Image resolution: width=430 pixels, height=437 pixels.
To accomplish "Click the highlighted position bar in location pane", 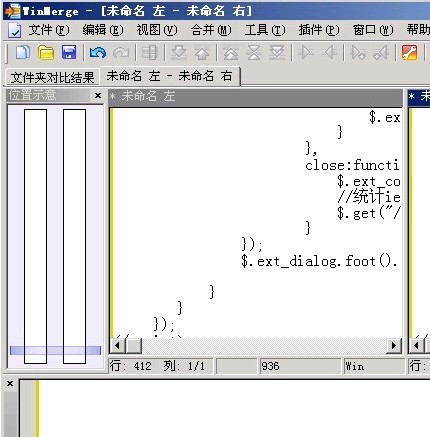I will pyautogui.click(x=55, y=350).
